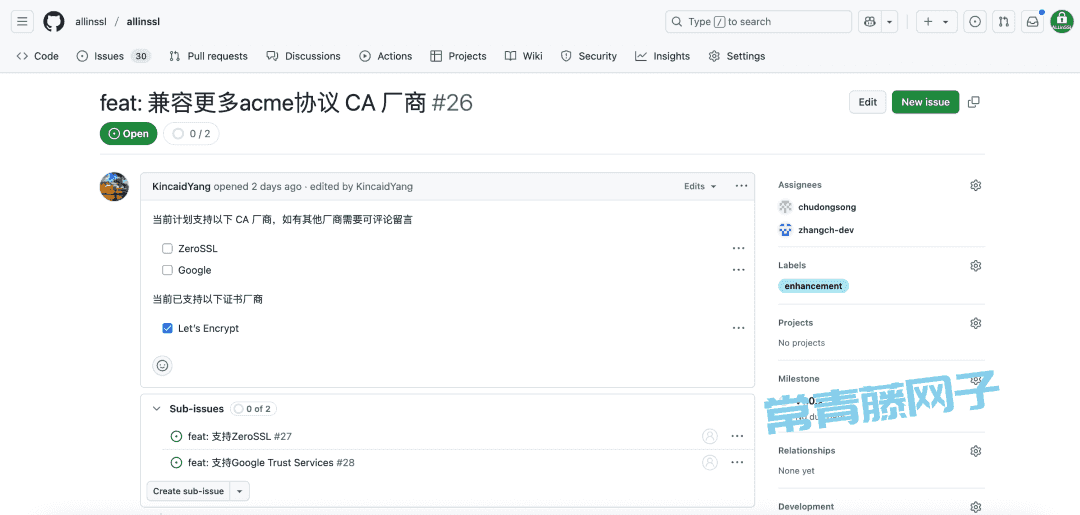The height and width of the screenshot is (515, 1080).
Task: Open allinssl repository link in breadcrumb
Action: tap(143, 21)
